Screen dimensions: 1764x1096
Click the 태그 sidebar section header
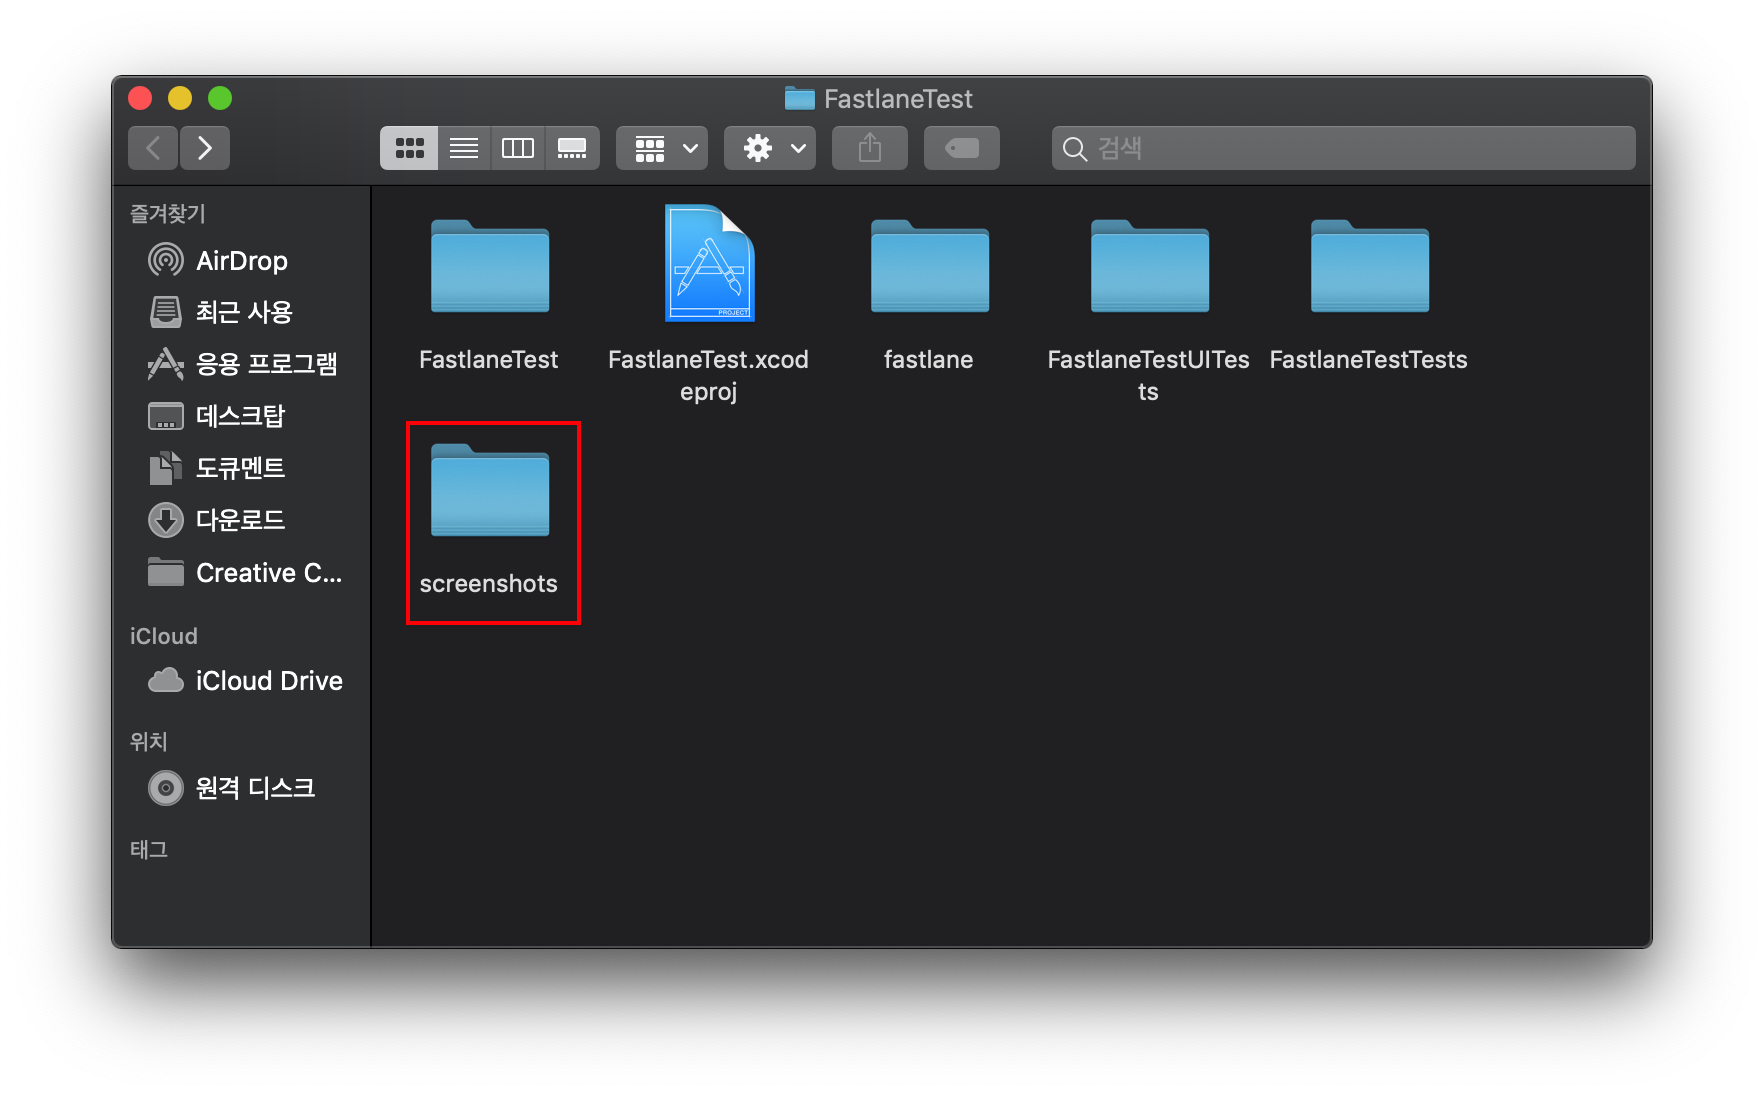tap(149, 850)
